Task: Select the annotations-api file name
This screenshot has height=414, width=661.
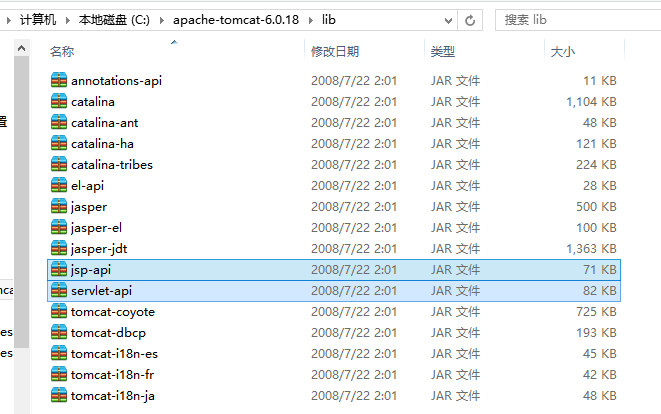Action: pyautogui.click(x=116, y=81)
